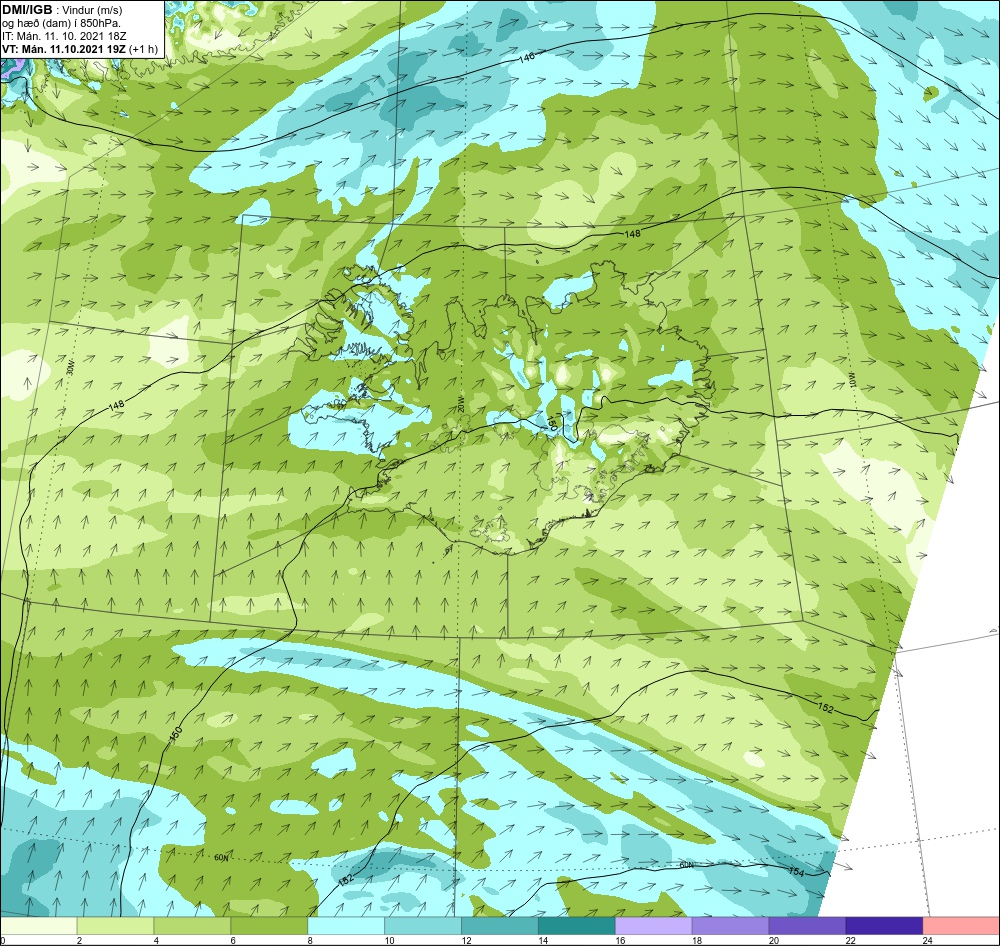Click the legend tick value '24'
The height and width of the screenshot is (946, 1000).
(927, 940)
